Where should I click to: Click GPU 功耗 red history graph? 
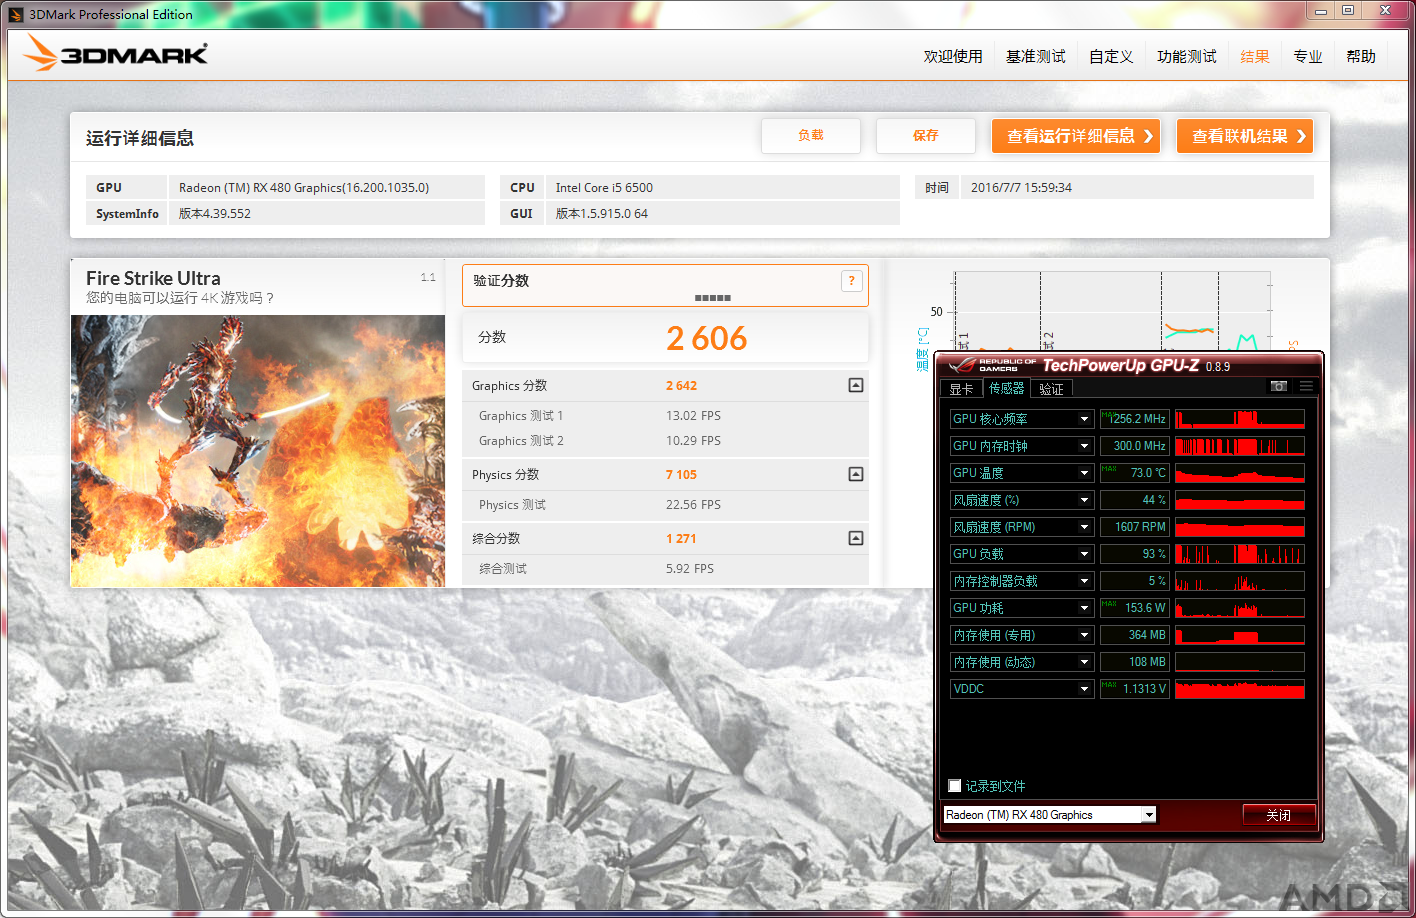[1240, 608]
